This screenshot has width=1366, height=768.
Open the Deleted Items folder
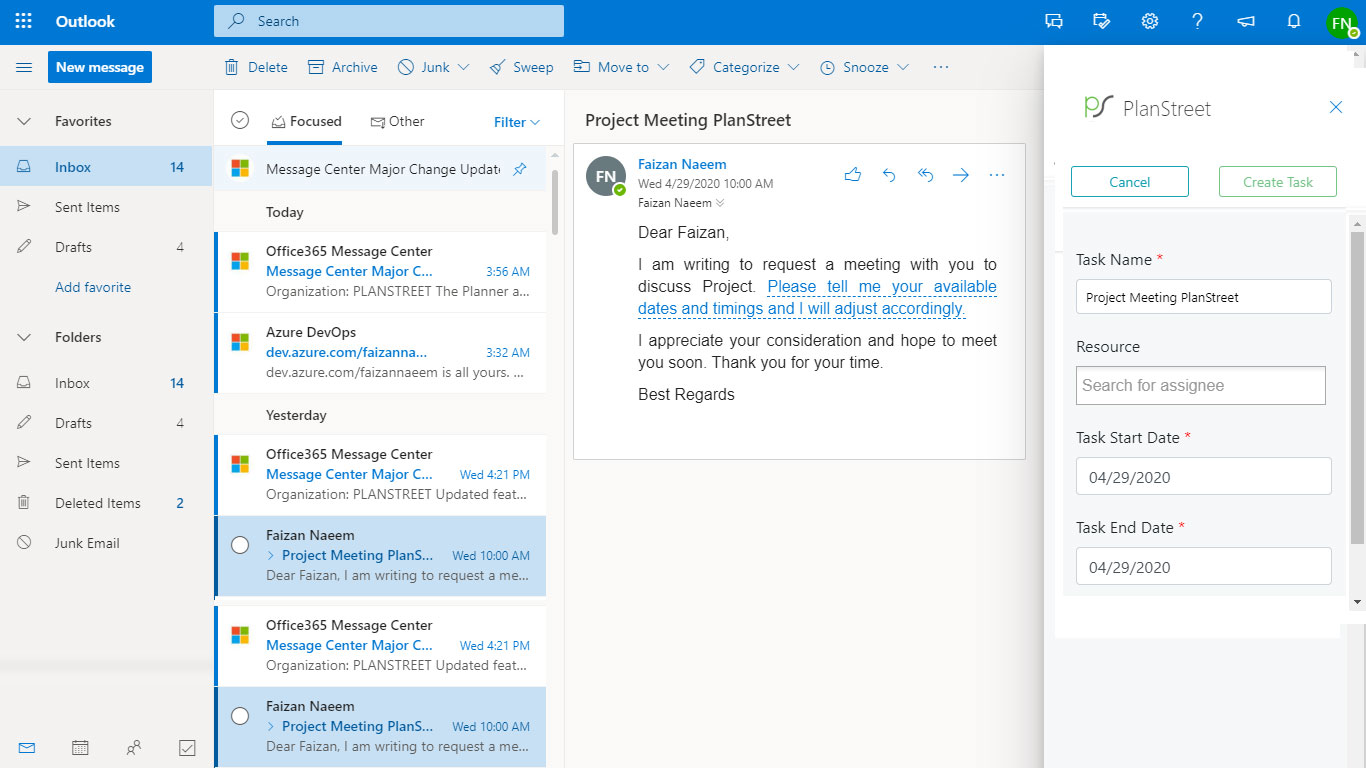107,503
